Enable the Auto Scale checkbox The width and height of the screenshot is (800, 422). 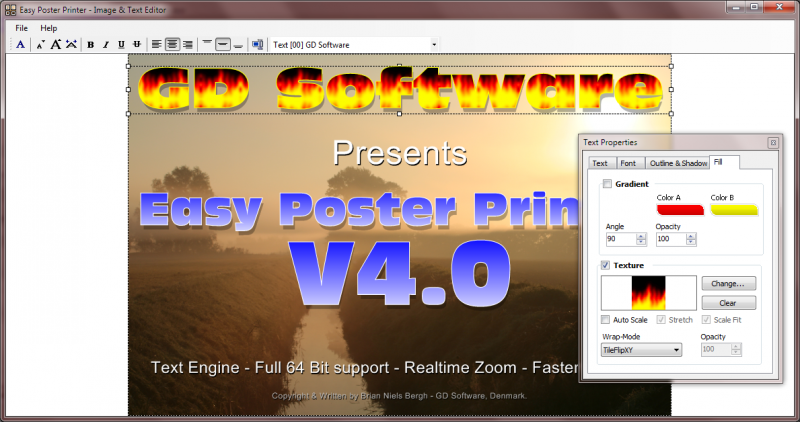[x=605, y=319]
